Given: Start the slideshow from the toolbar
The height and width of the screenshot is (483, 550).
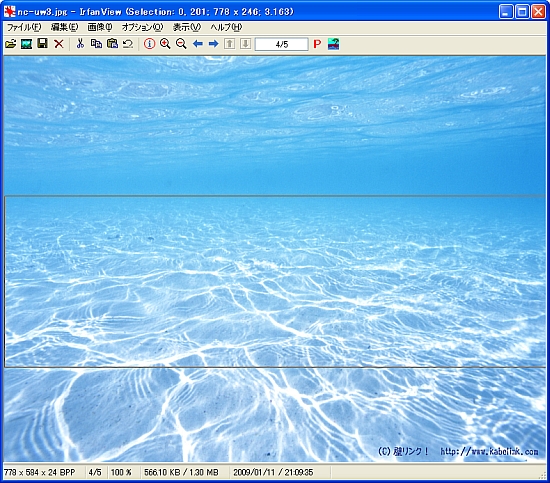Looking at the screenshot, I should (27, 44).
